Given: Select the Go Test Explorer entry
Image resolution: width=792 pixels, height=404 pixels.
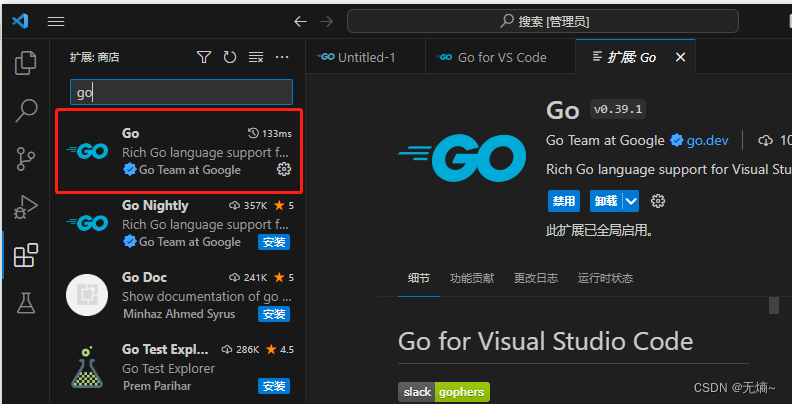Looking at the screenshot, I should tap(179, 368).
